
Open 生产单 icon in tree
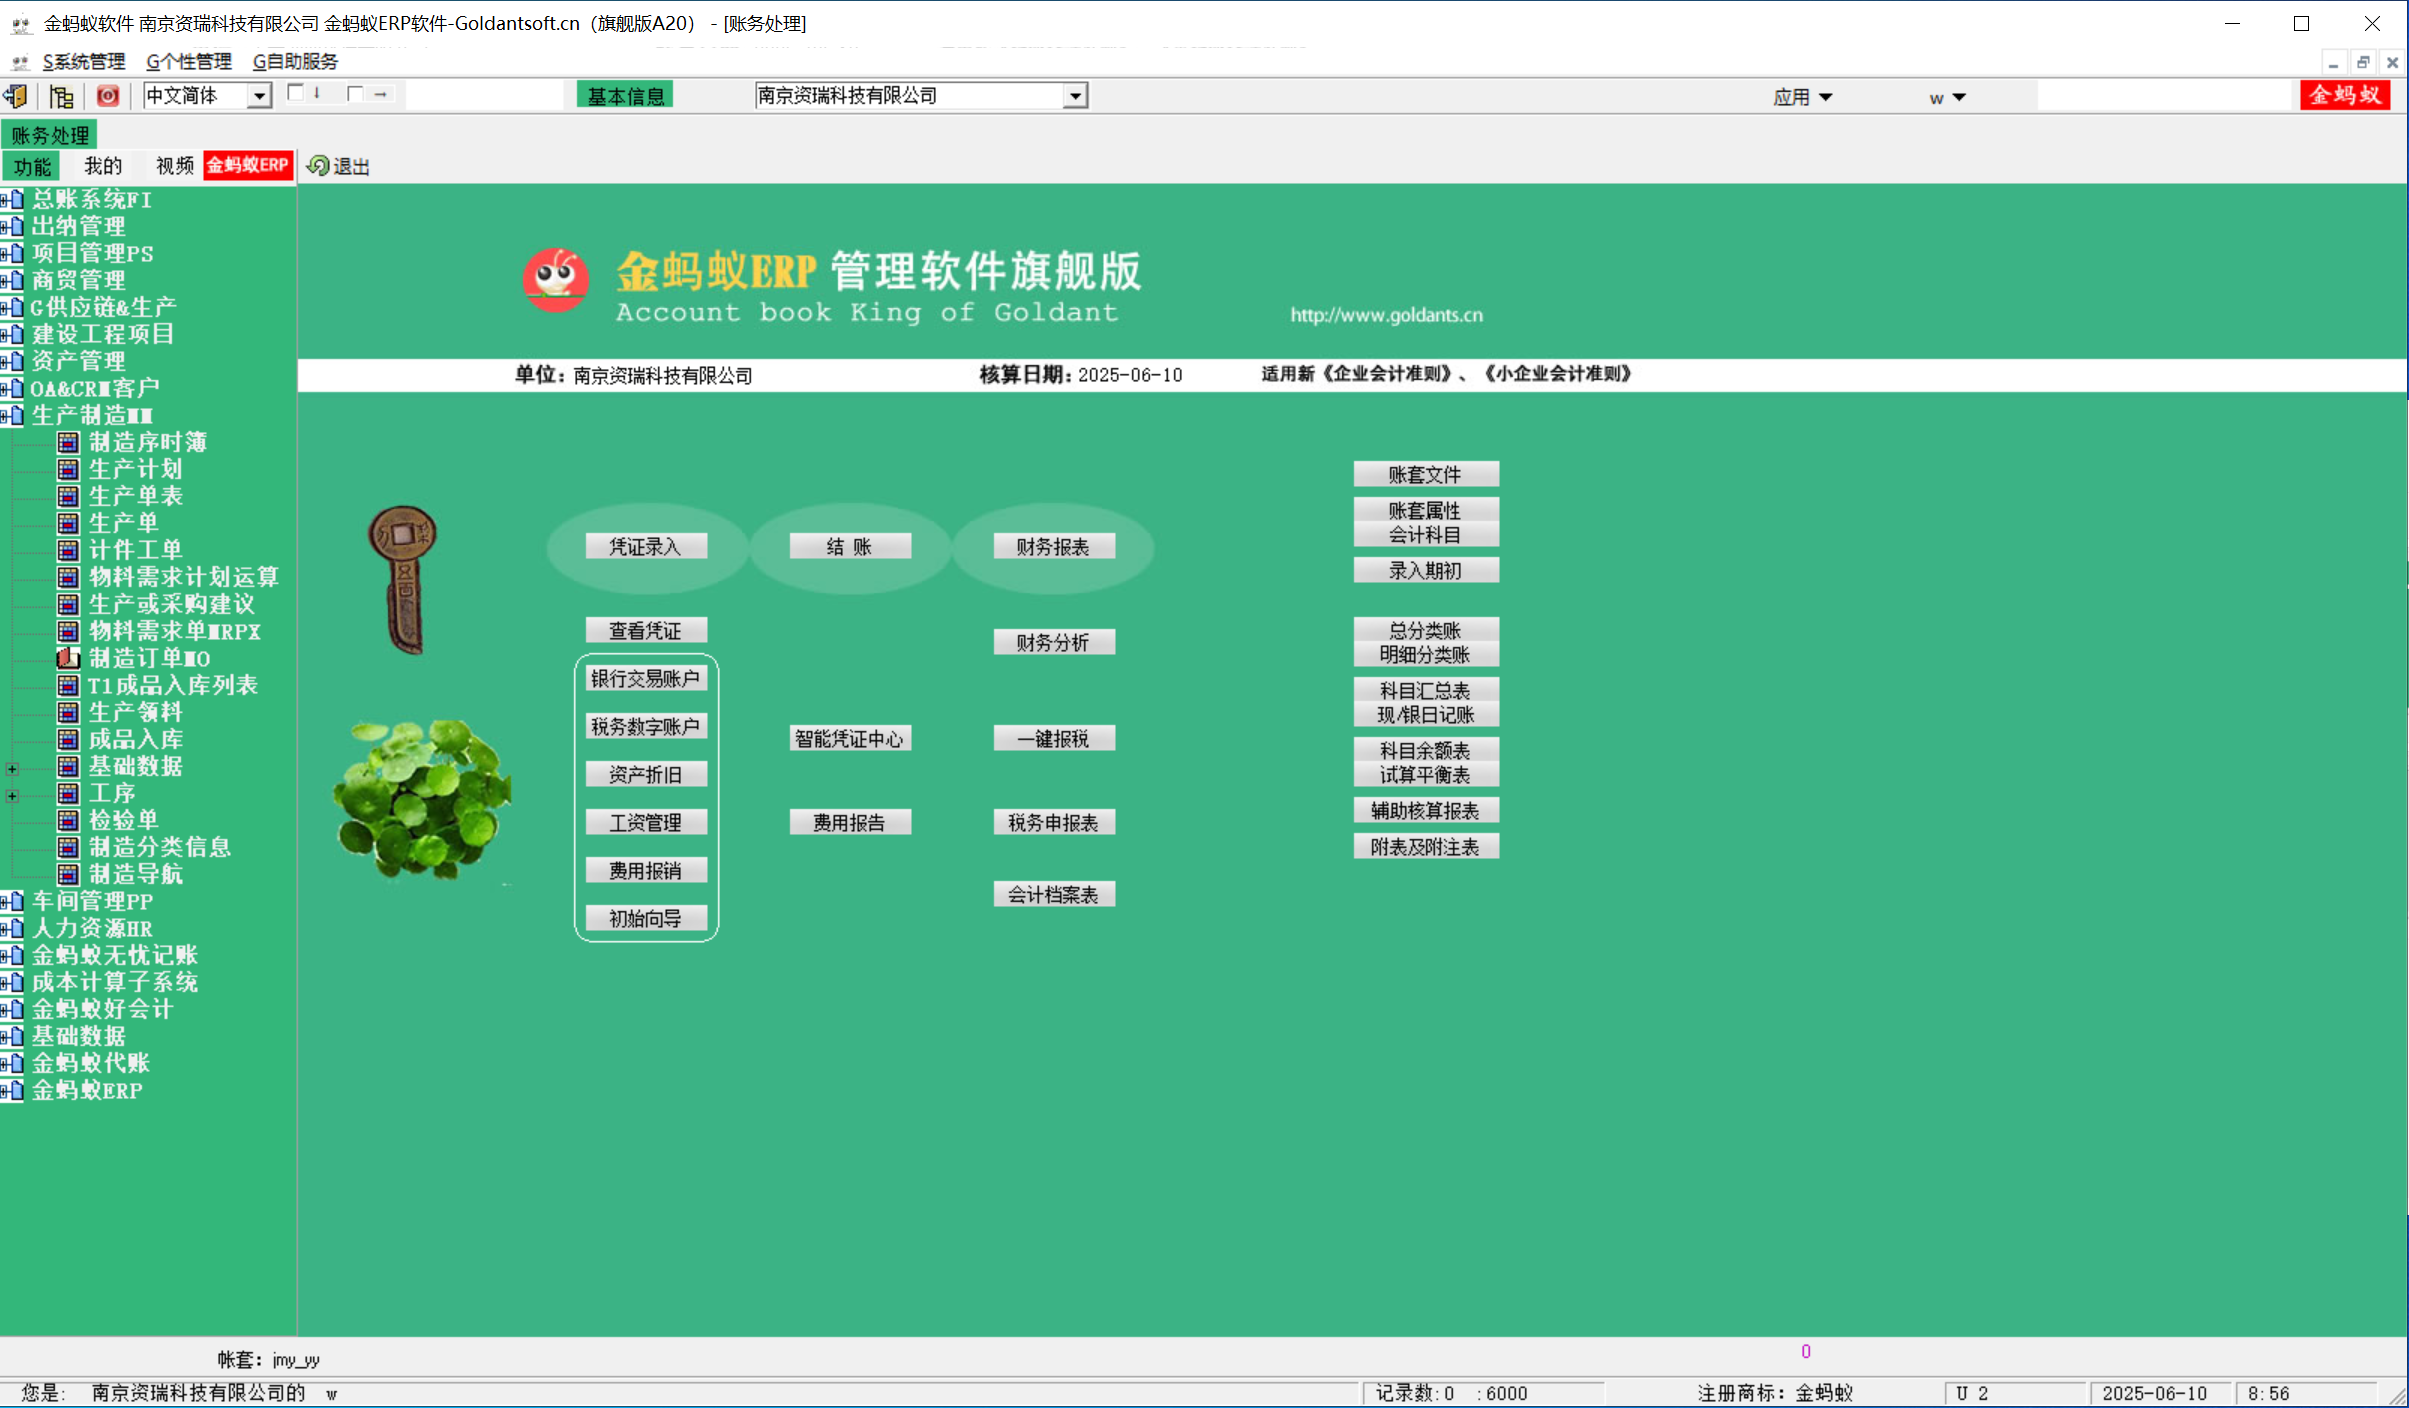(68, 523)
